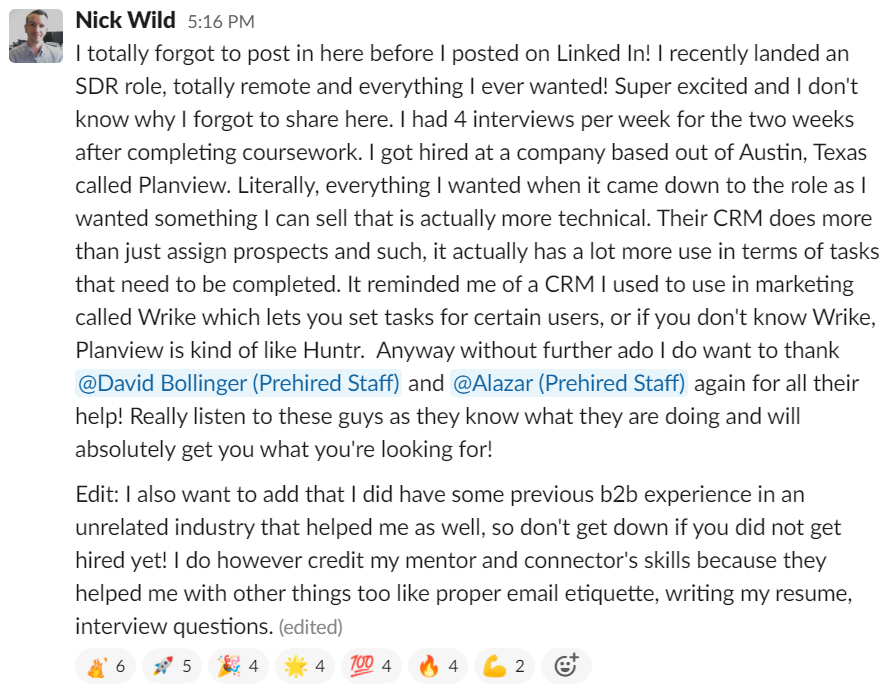This screenshot has height=690, width=891.
Task: Open the add reaction emoji picker
Action: 566,665
